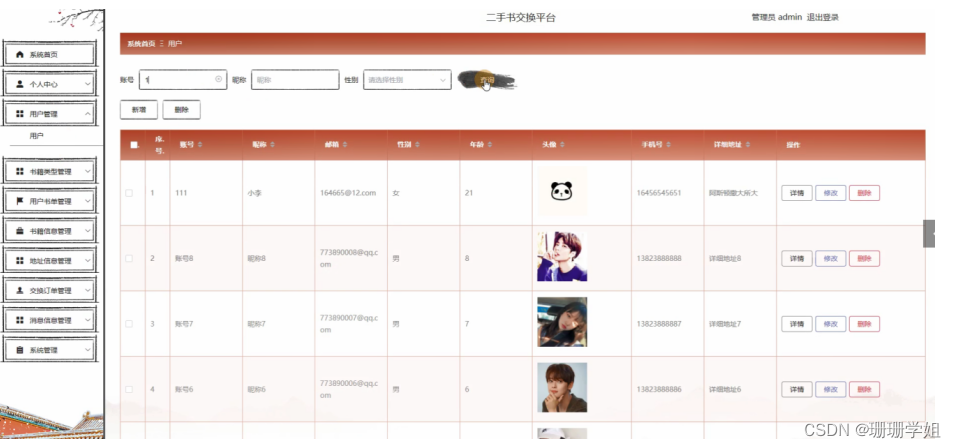Screen dimensions: 956x448
Task: Expand the 交换订单管理 menu chevron
Action: click(88, 290)
